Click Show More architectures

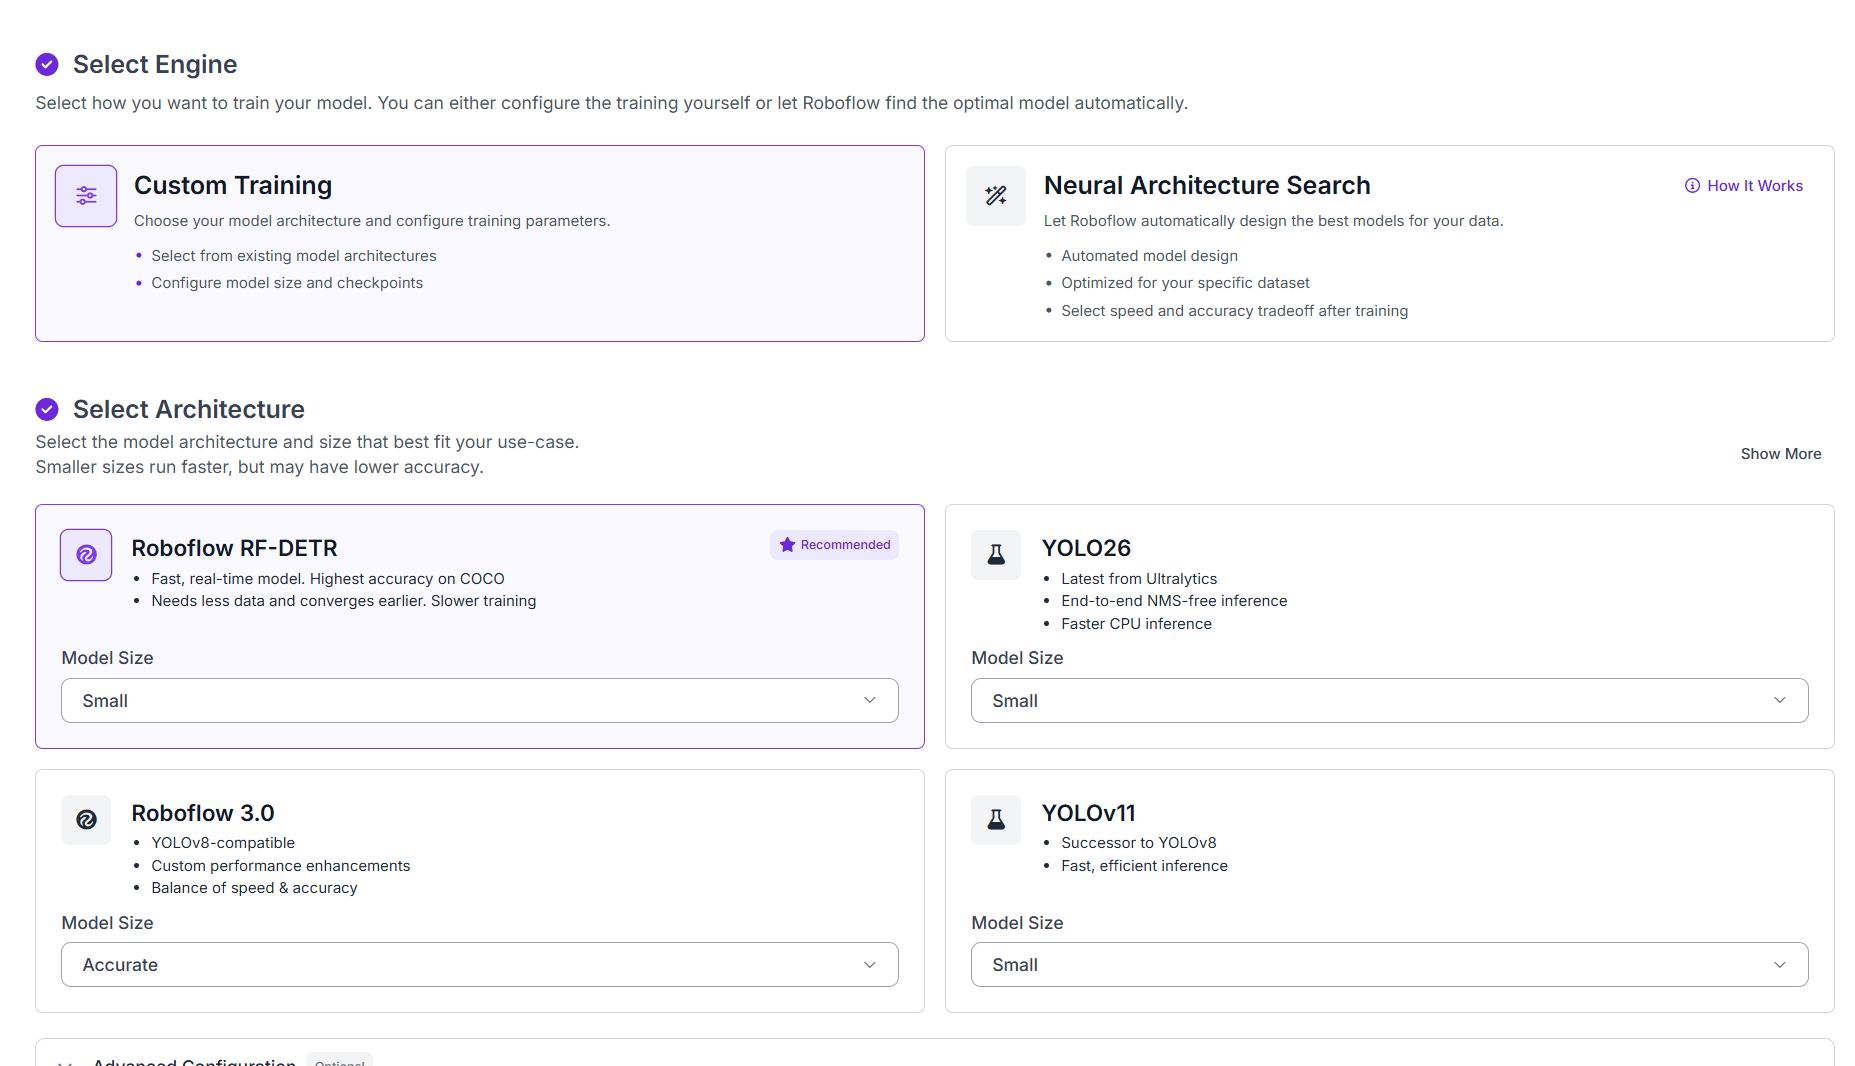pyautogui.click(x=1781, y=454)
